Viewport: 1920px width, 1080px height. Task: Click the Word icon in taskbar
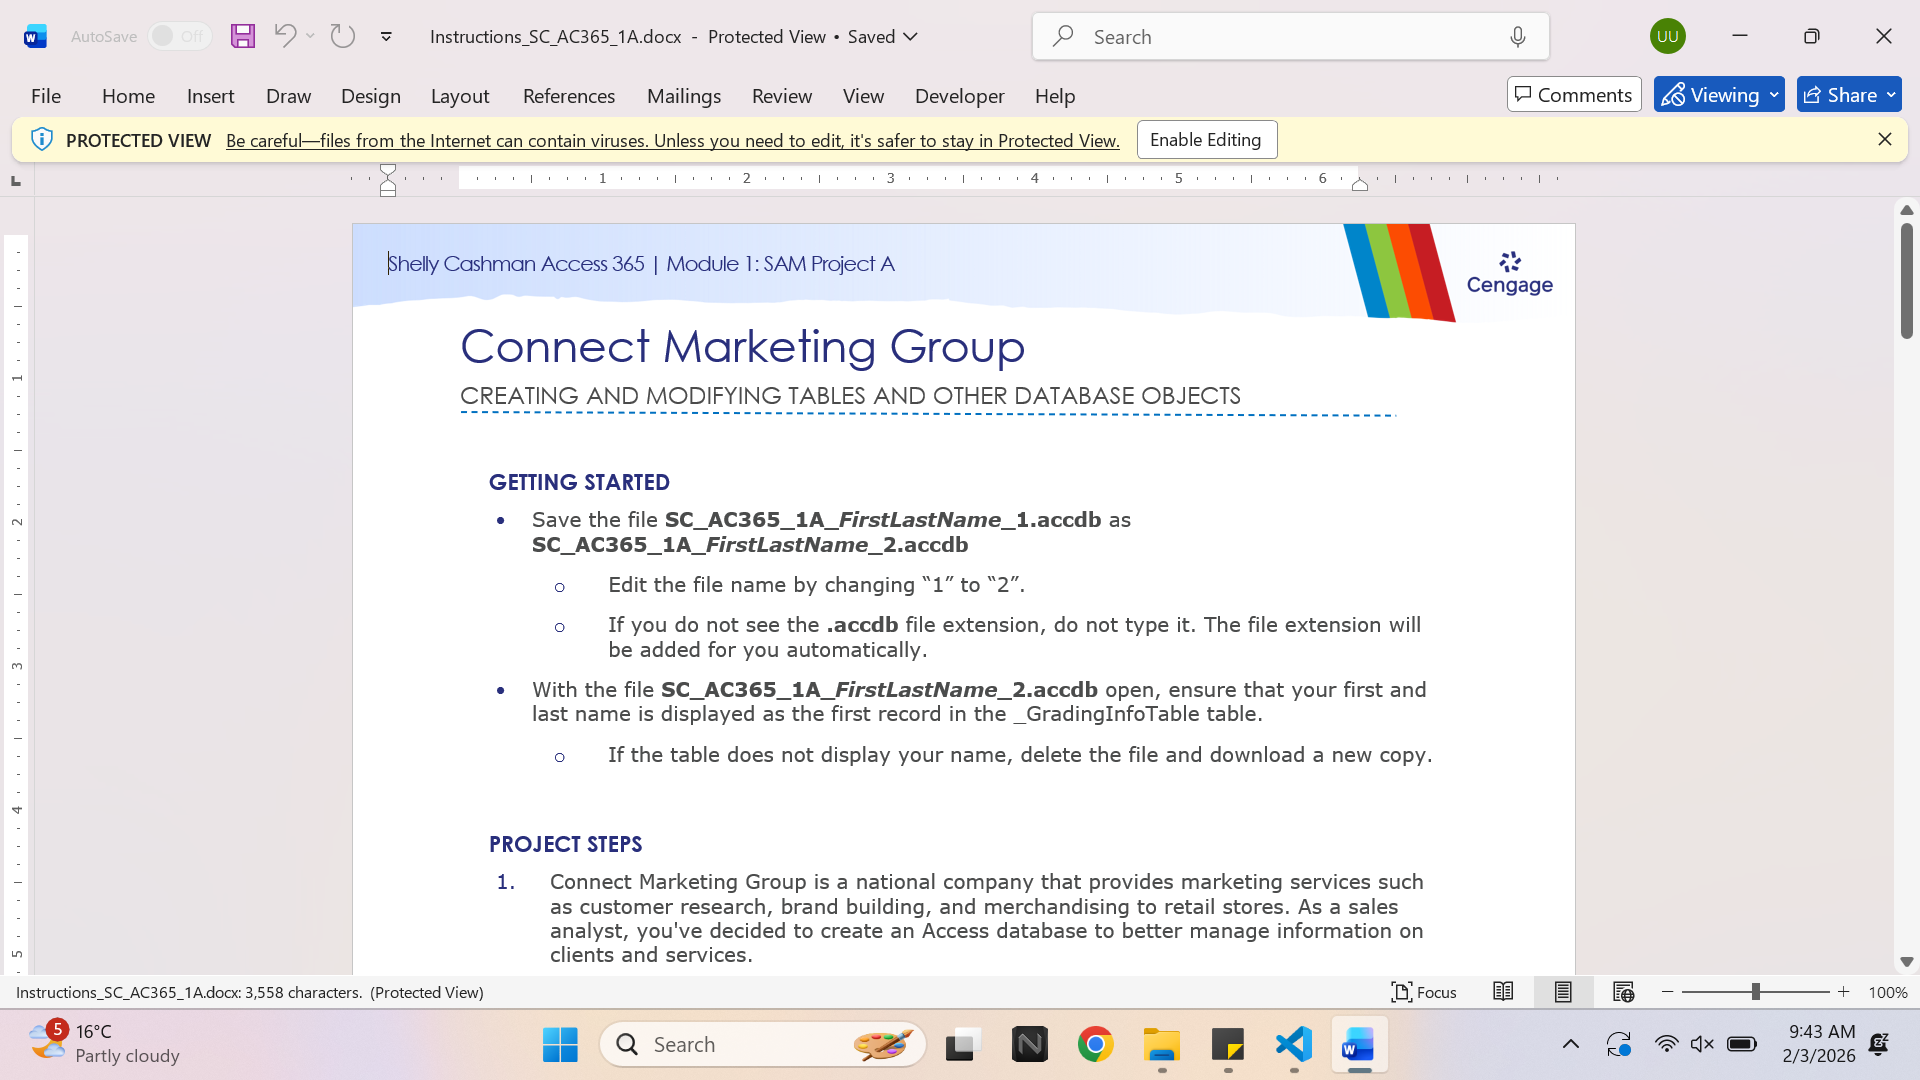pyautogui.click(x=1358, y=1045)
